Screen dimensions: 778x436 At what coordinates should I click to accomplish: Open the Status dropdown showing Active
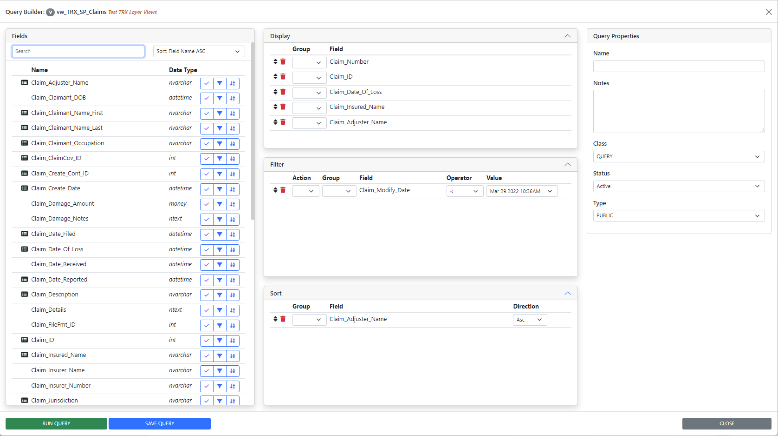pos(678,187)
